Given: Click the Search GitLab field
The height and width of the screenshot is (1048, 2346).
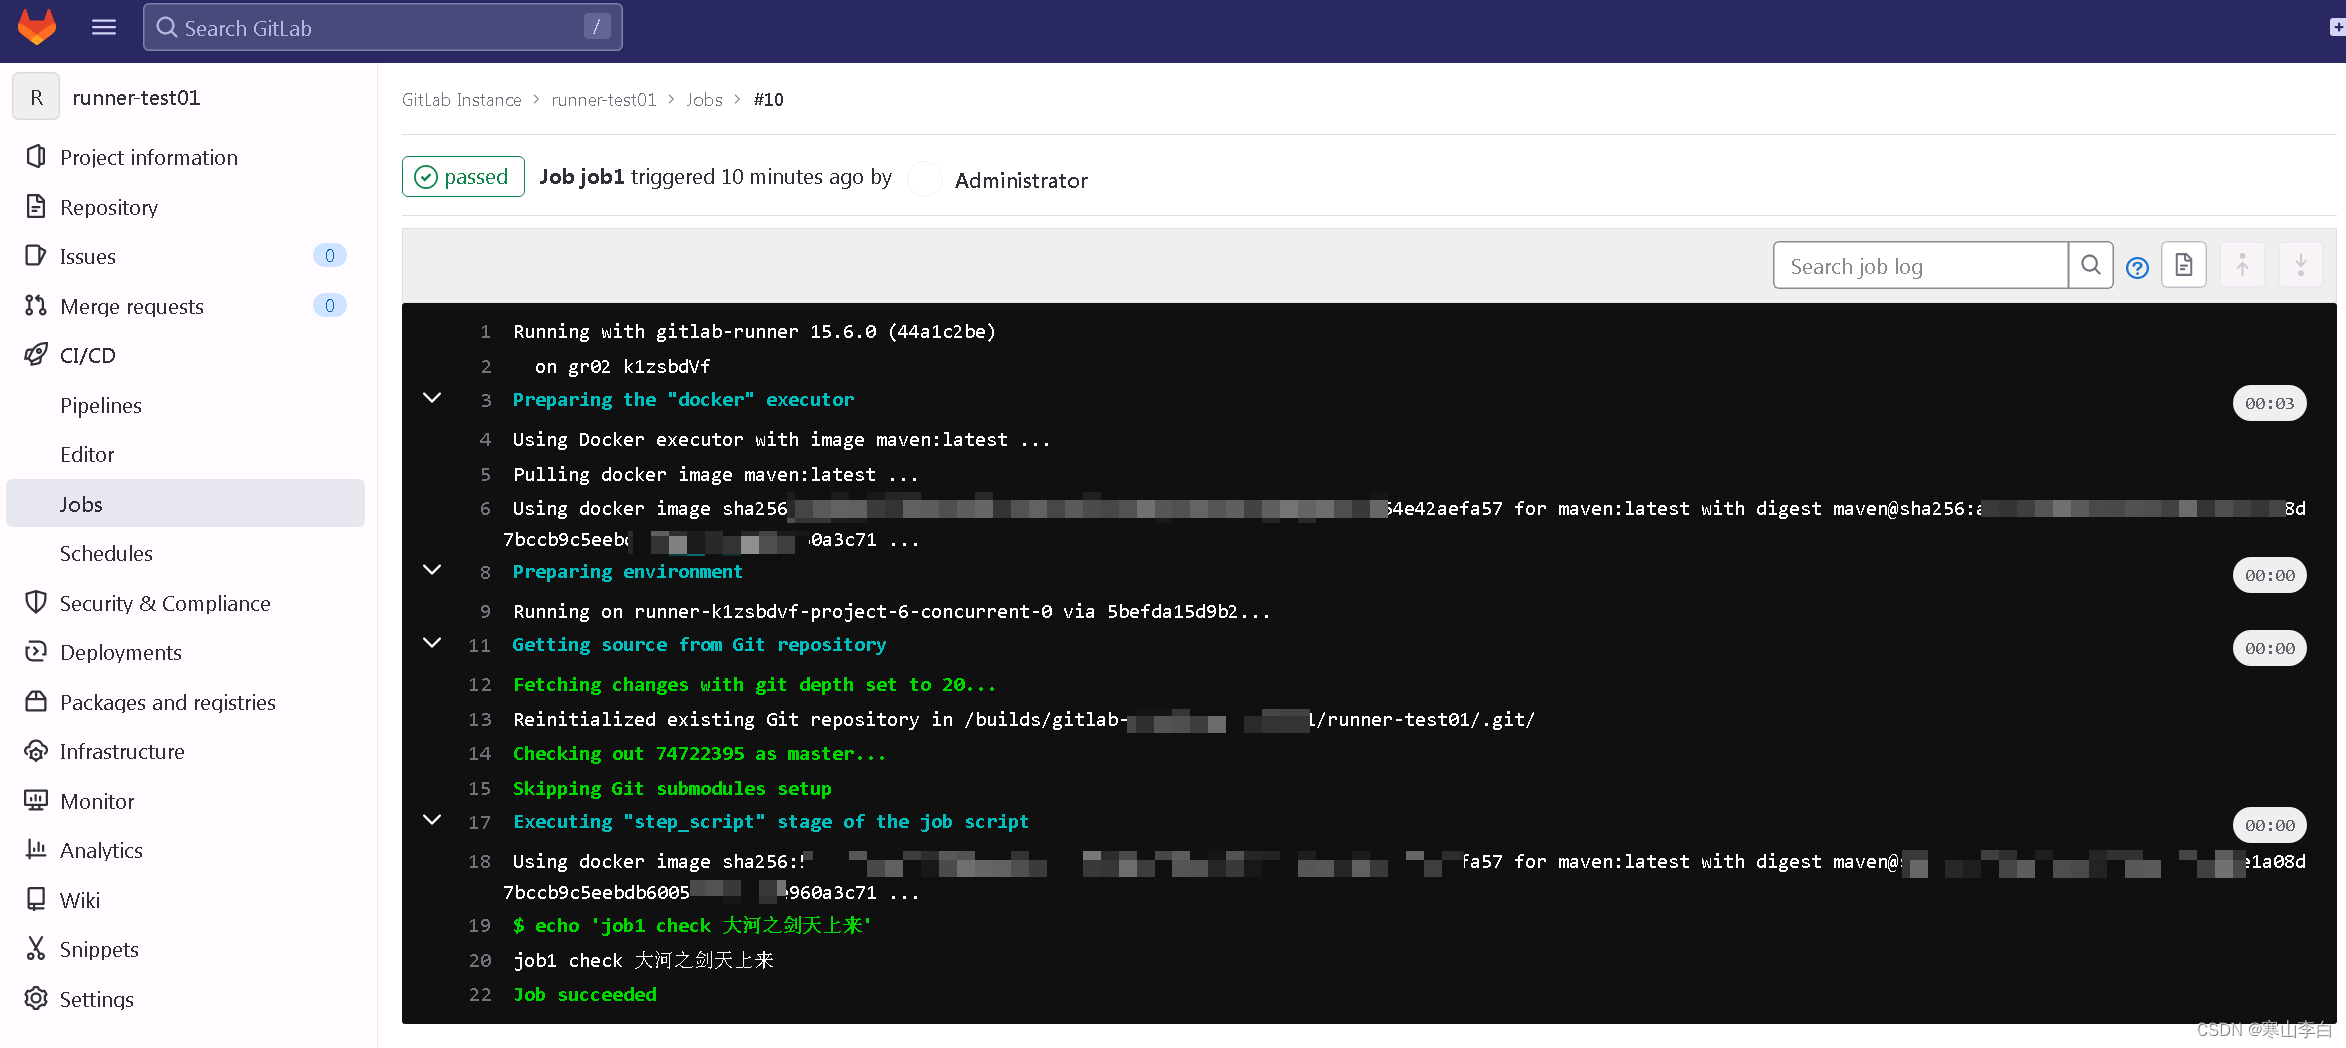Looking at the screenshot, I should point(382,27).
